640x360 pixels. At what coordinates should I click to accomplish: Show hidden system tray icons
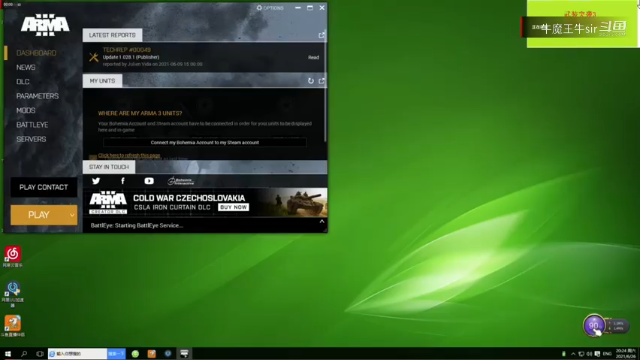pyautogui.click(x=573, y=354)
